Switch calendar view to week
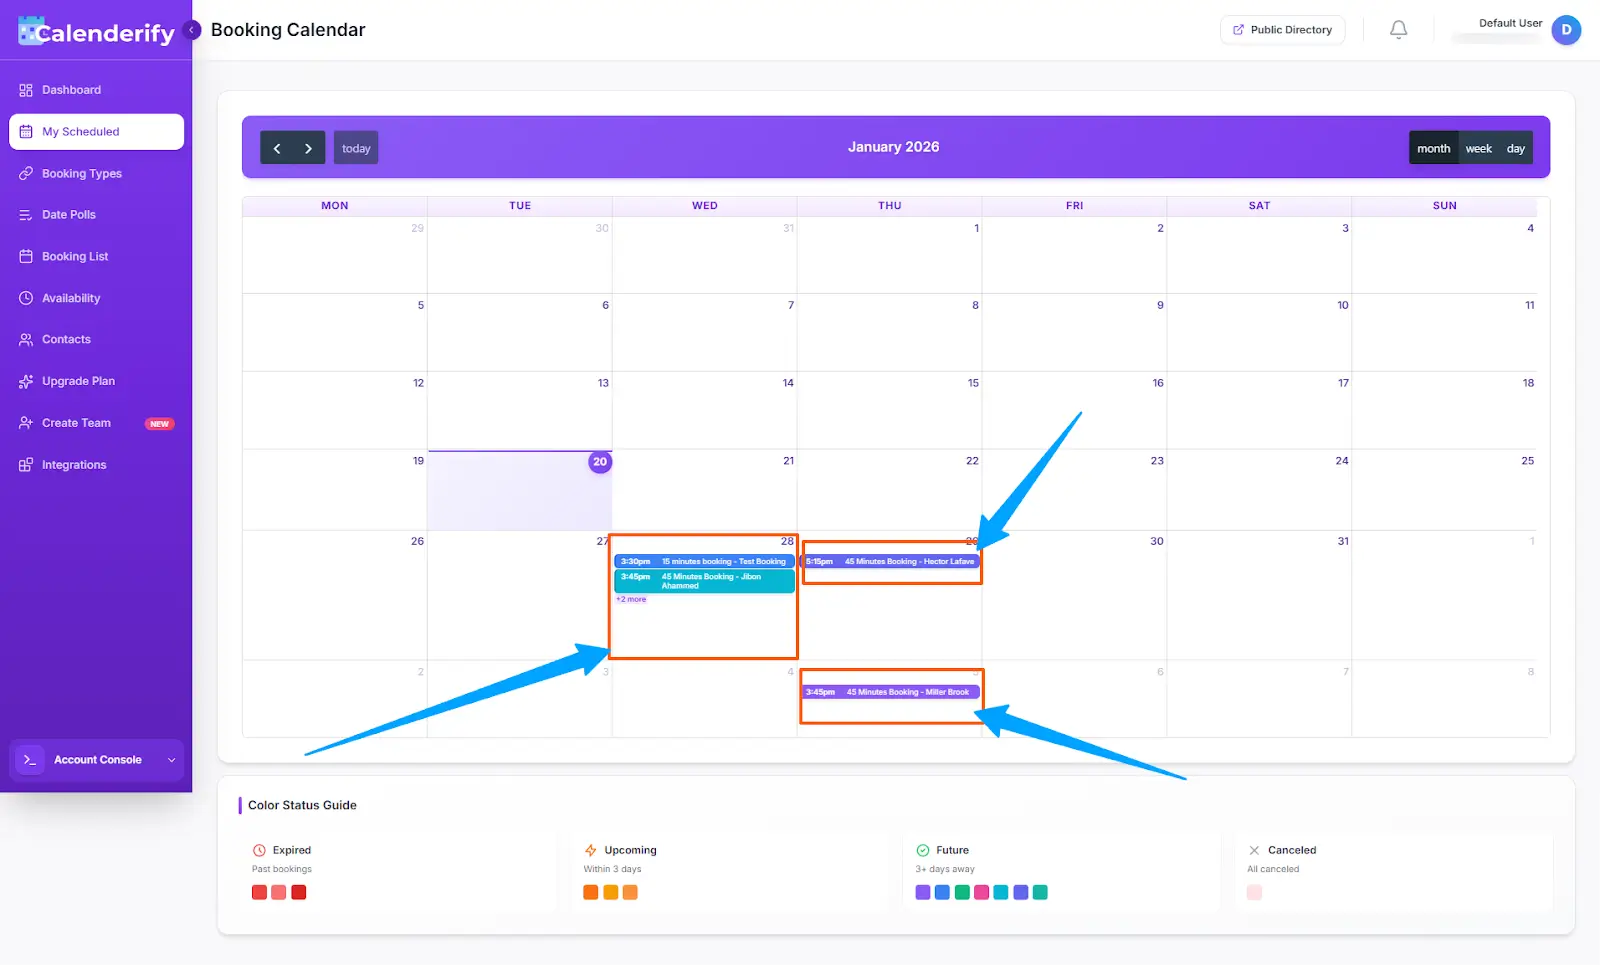The width and height of the screenshot is (1600, 965). click(1478, 147)
